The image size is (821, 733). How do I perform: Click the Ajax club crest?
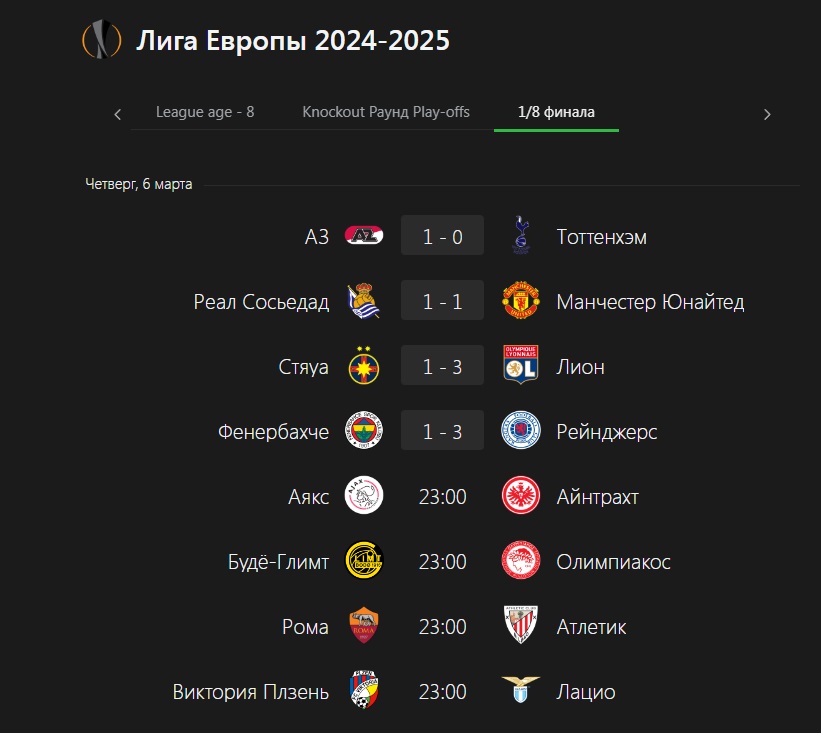click(x=364, y=495)
